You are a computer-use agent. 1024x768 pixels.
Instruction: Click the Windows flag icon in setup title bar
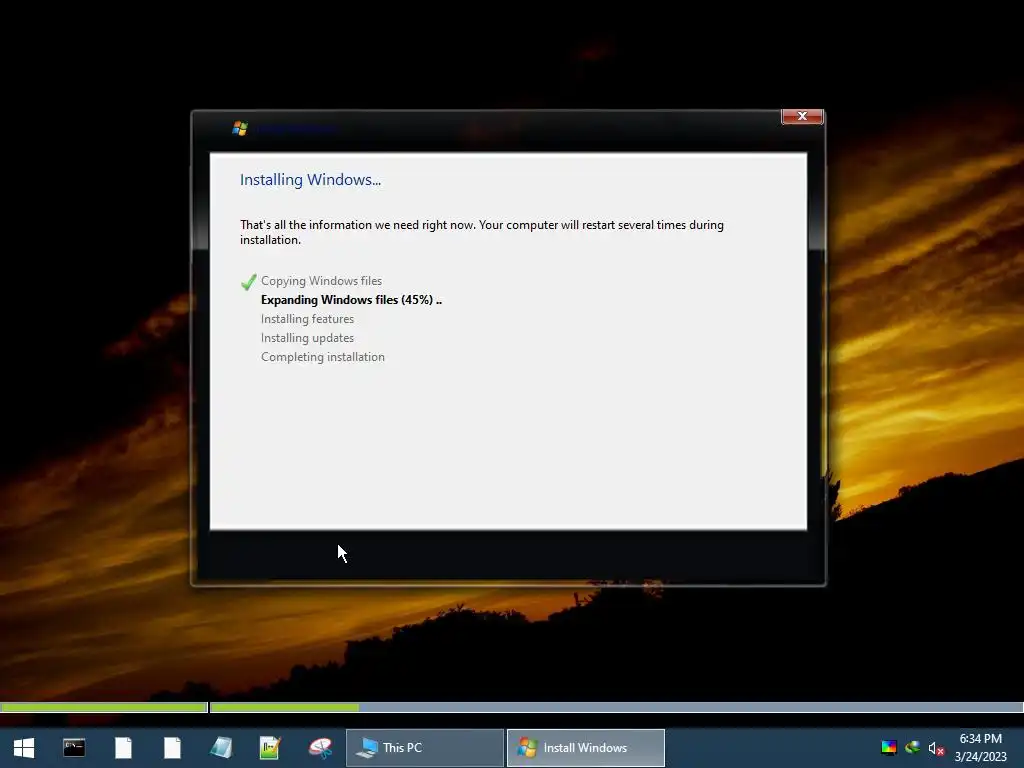tap(240, 128)
